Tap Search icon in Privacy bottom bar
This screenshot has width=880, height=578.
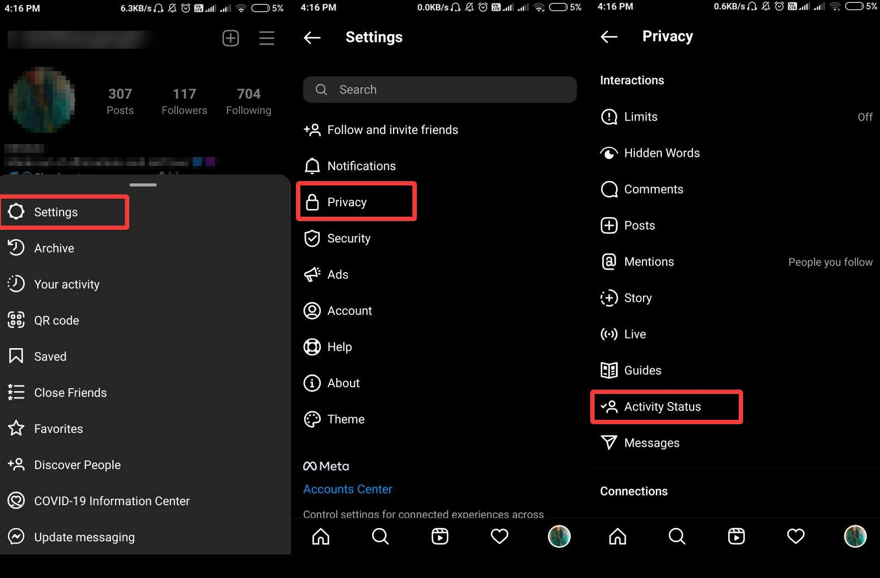tap(677, 536)
